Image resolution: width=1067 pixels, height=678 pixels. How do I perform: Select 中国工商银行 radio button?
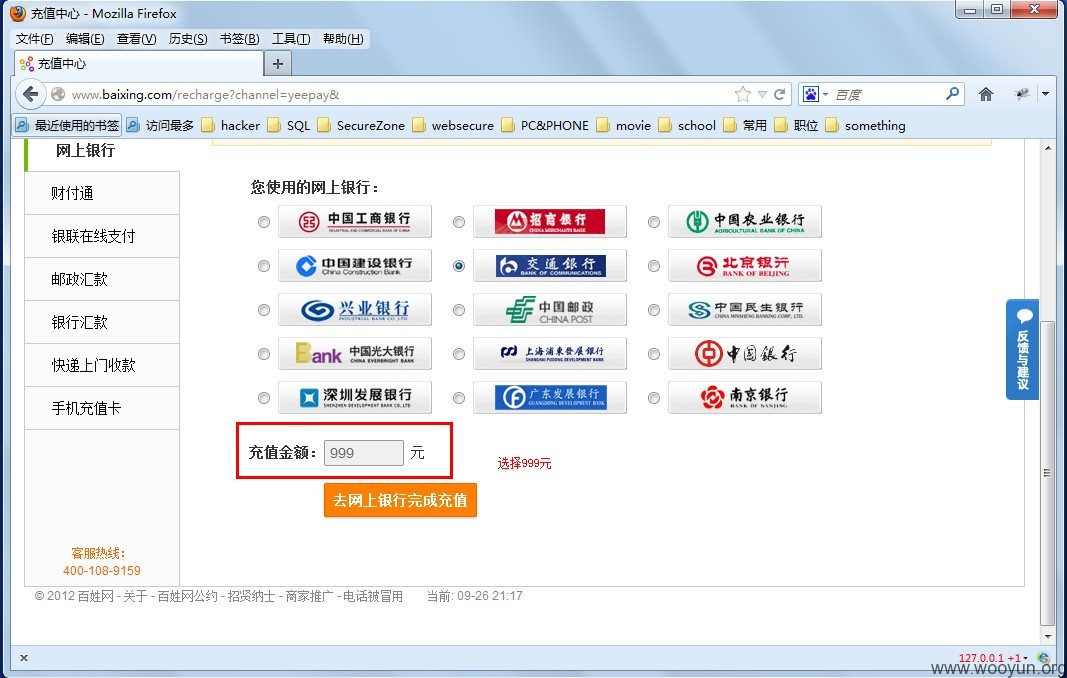click(x=264, y=222)
